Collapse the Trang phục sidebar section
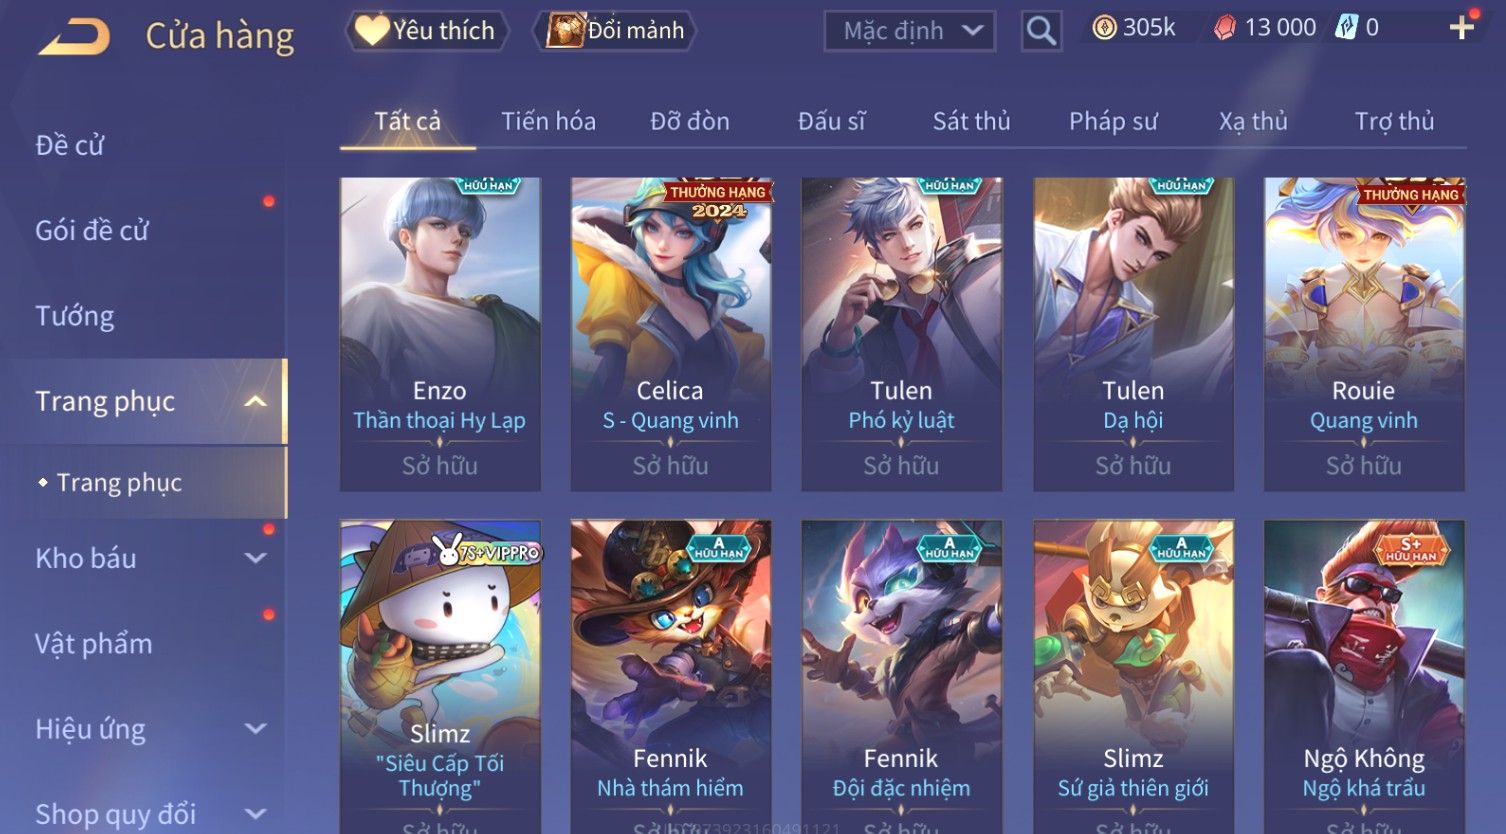The width and height of the screenshot is (1506, 834). coord(255,401)
